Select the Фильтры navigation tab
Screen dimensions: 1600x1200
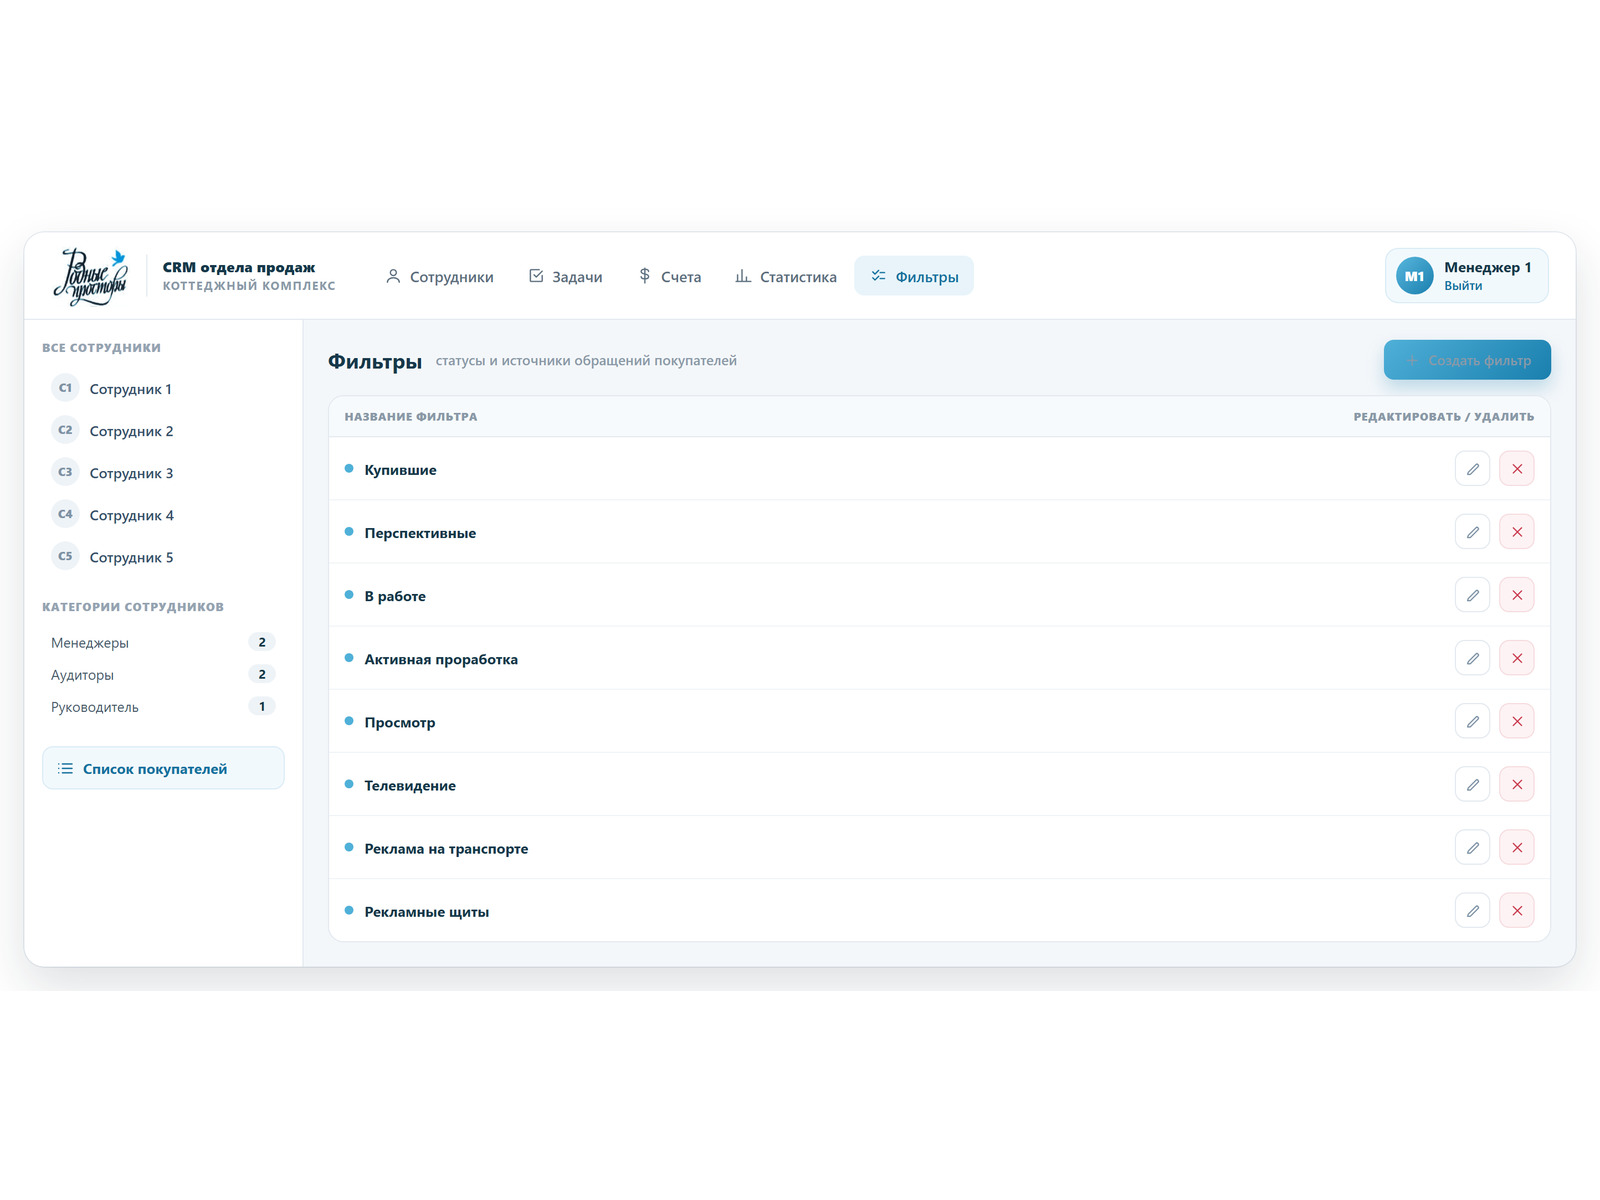click(x=914, y=276)
